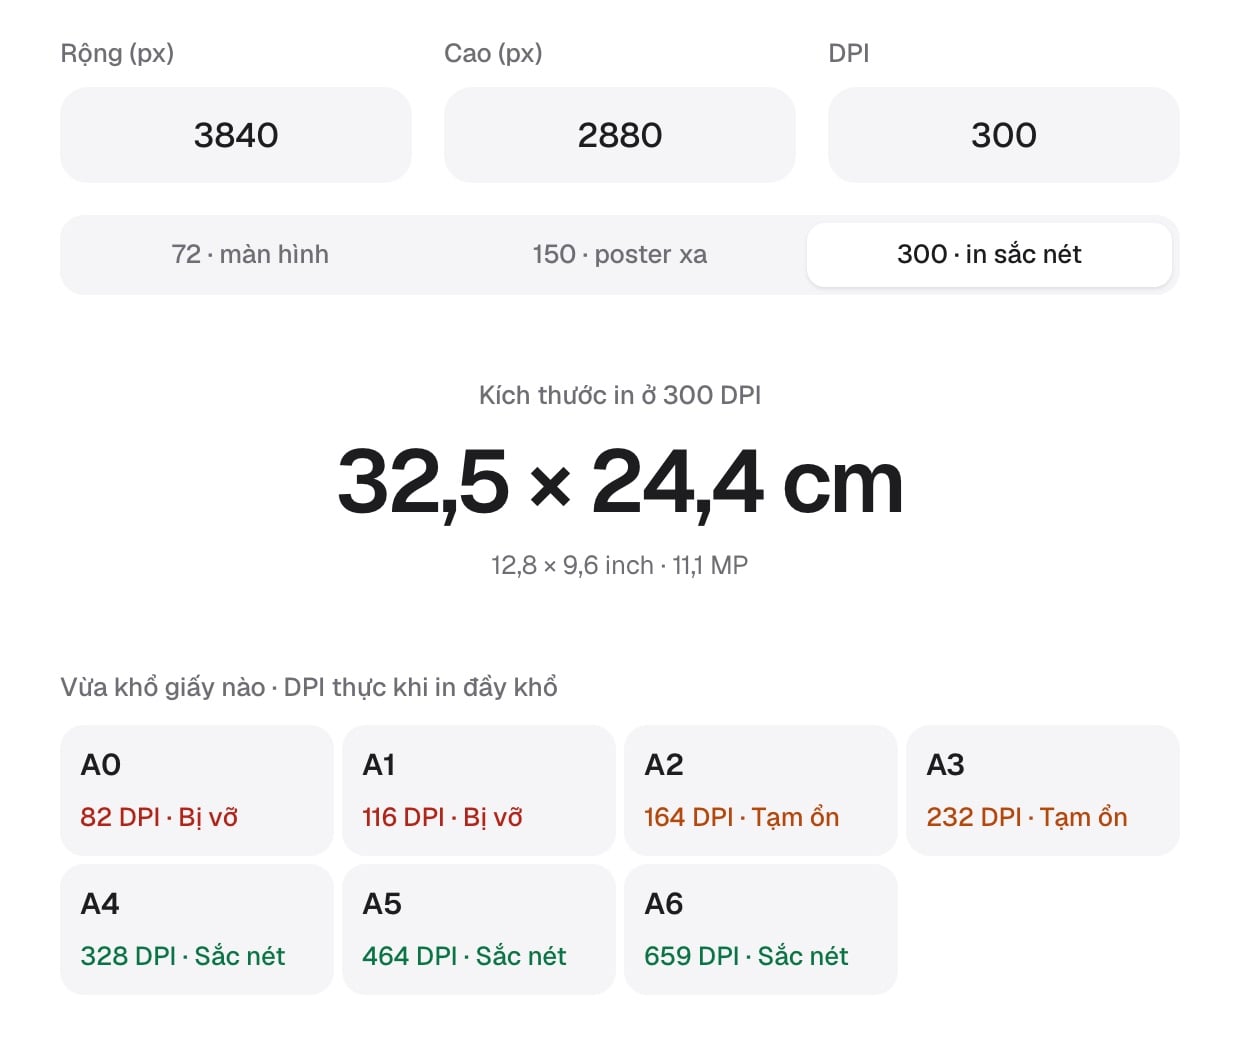Choose the "300 · in sắc nét" preset
1240x1040 pixels.
pyautogui.click(x=989, y=255)
